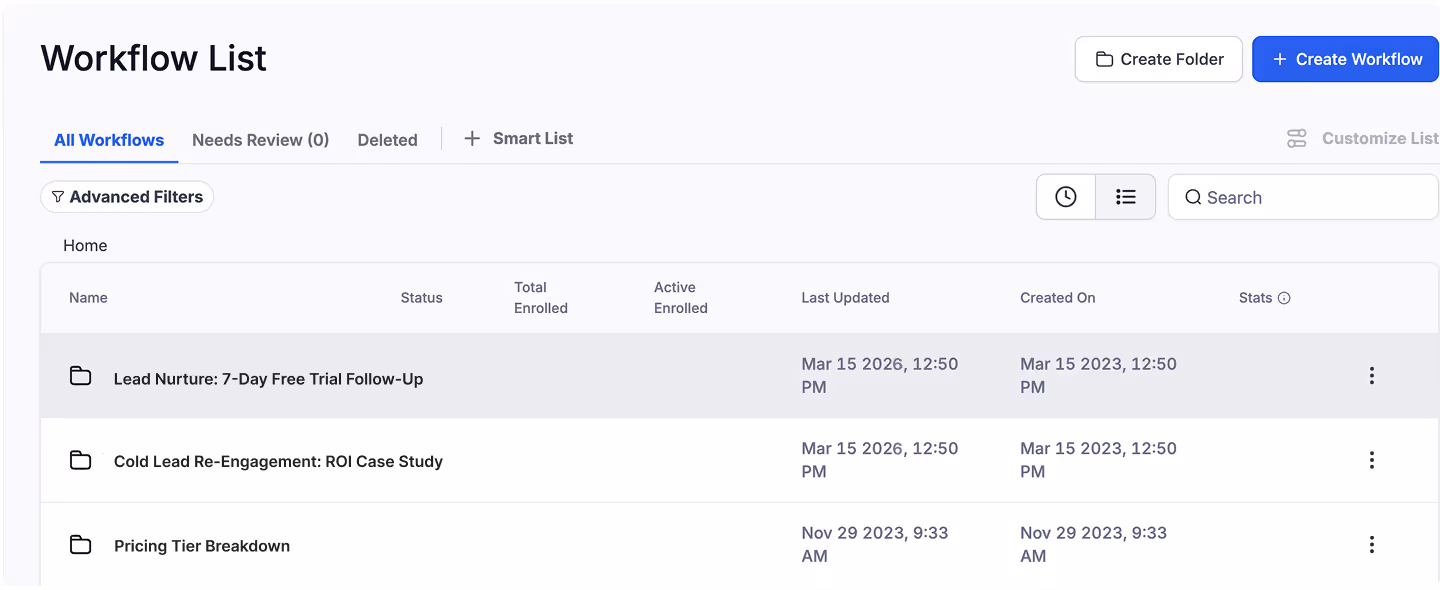Click the Pricing Tier Breakdown folder icon
The image size is (1440, 590).
pyautogui.click(x=81, y=545)
